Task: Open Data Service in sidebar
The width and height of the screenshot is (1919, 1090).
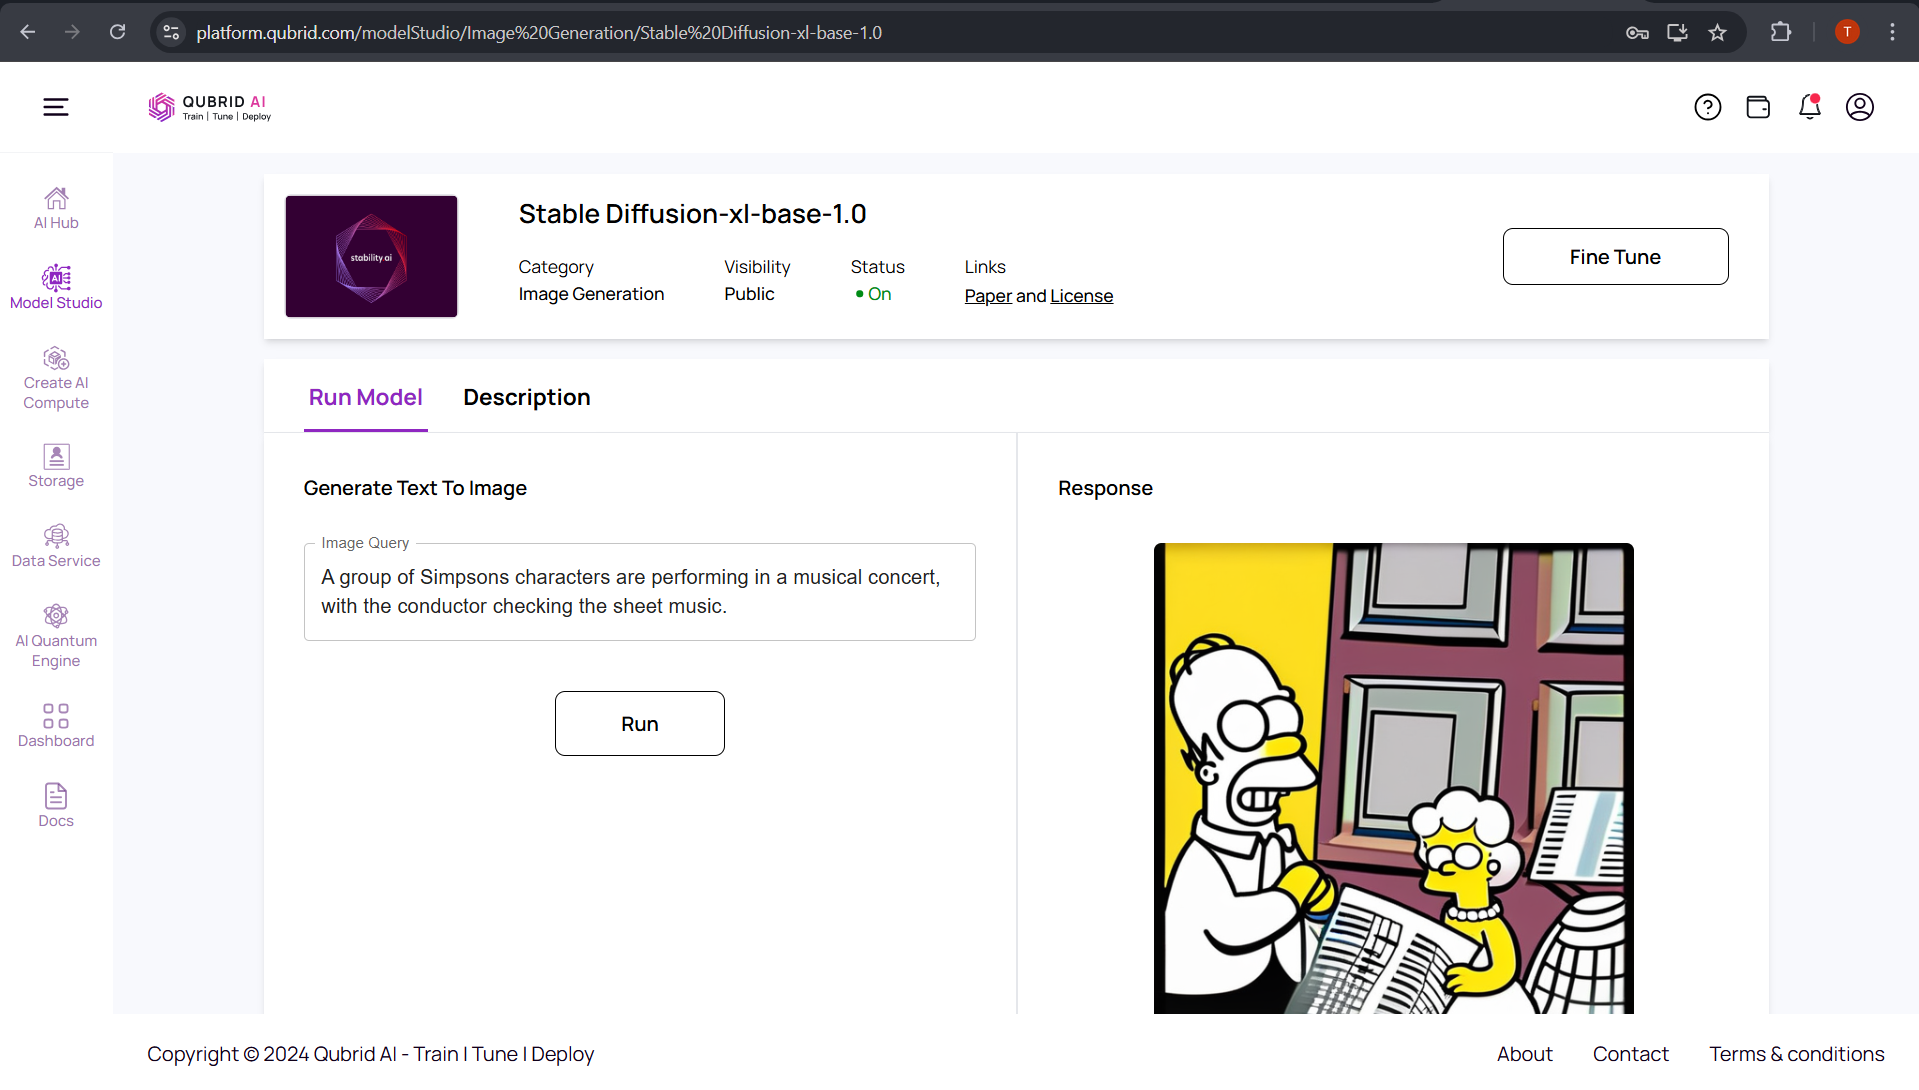Action: (56, 547)
